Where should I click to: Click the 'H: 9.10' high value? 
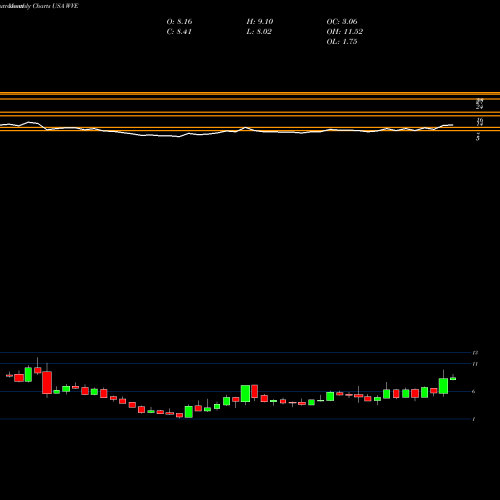tap(260, 22)
